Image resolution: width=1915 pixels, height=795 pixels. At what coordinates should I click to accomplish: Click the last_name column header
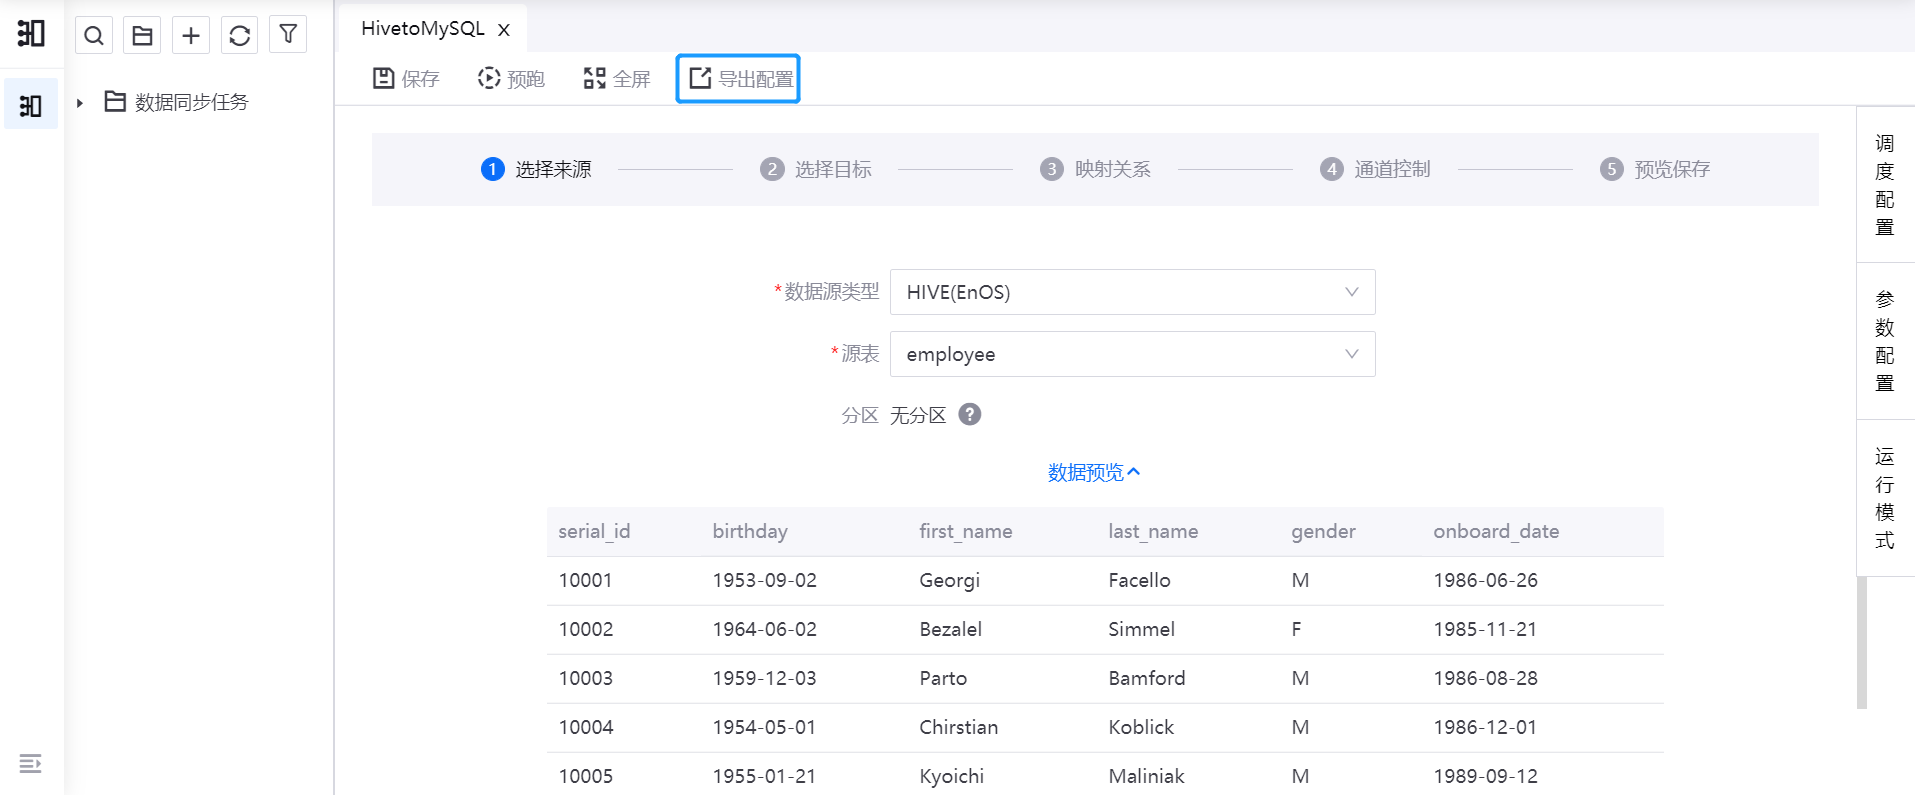[1153, 531]
